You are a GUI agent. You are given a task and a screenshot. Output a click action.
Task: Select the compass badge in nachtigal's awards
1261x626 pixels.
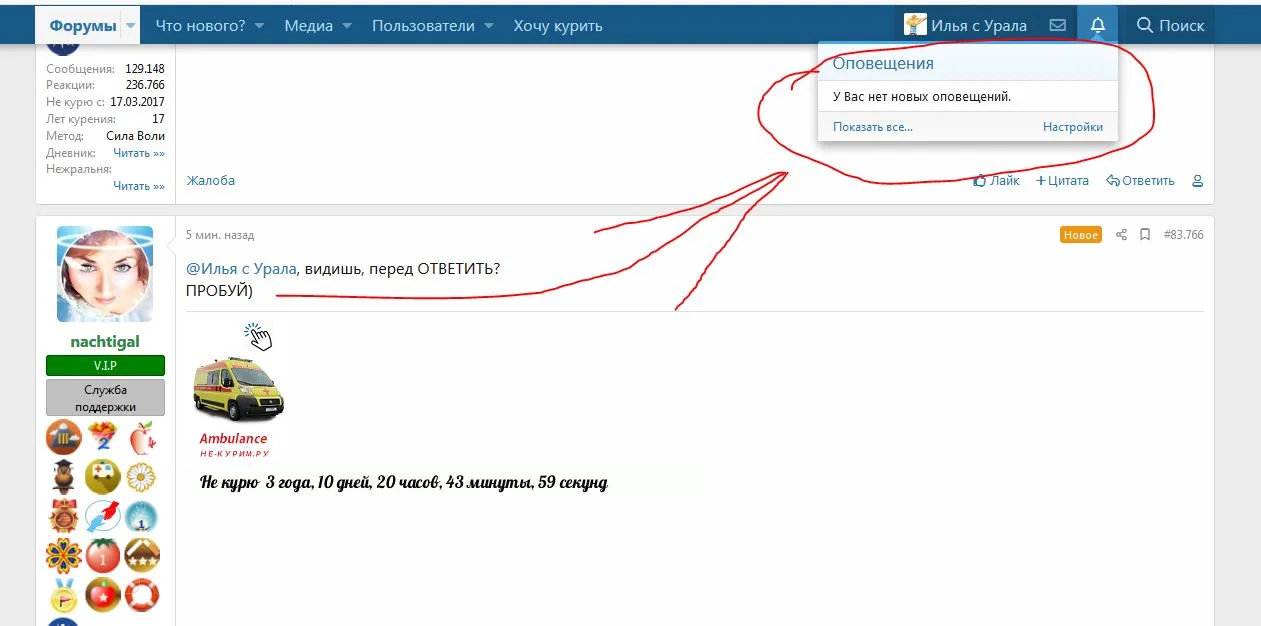(103, 517)
